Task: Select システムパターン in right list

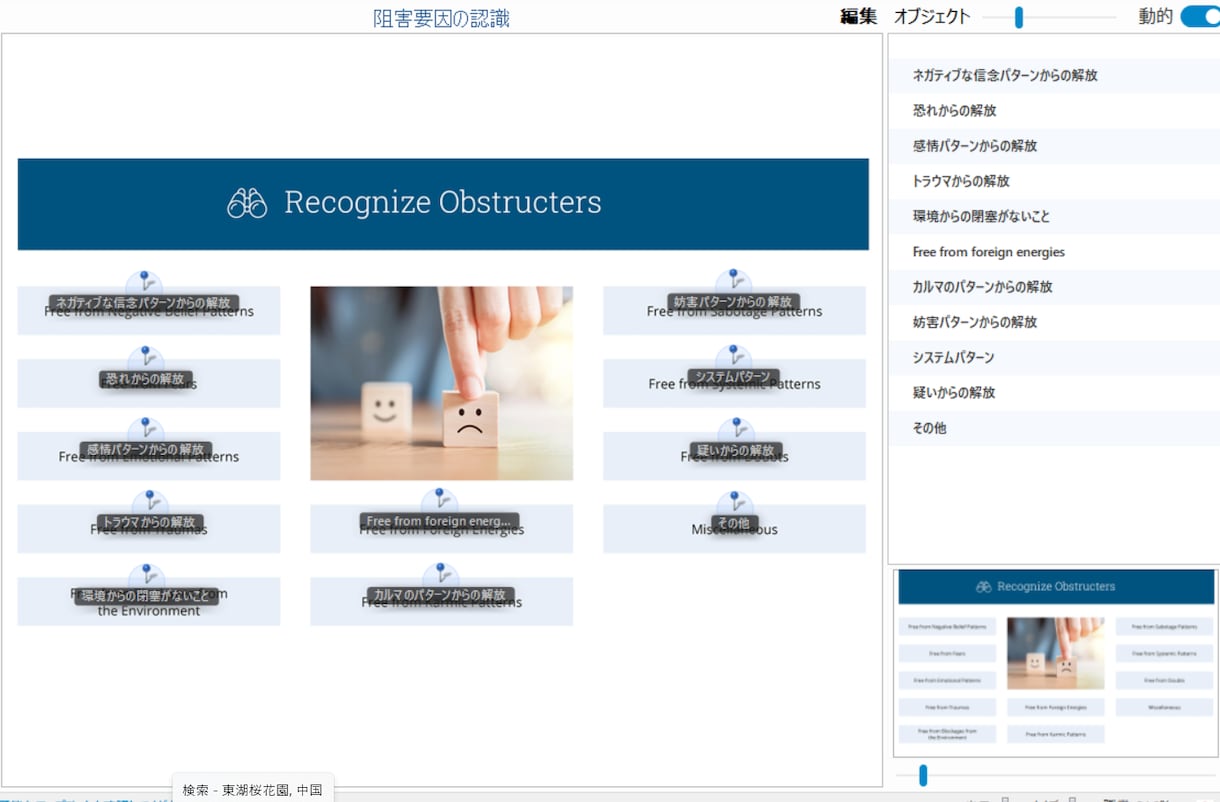Action: (1054, 357)
